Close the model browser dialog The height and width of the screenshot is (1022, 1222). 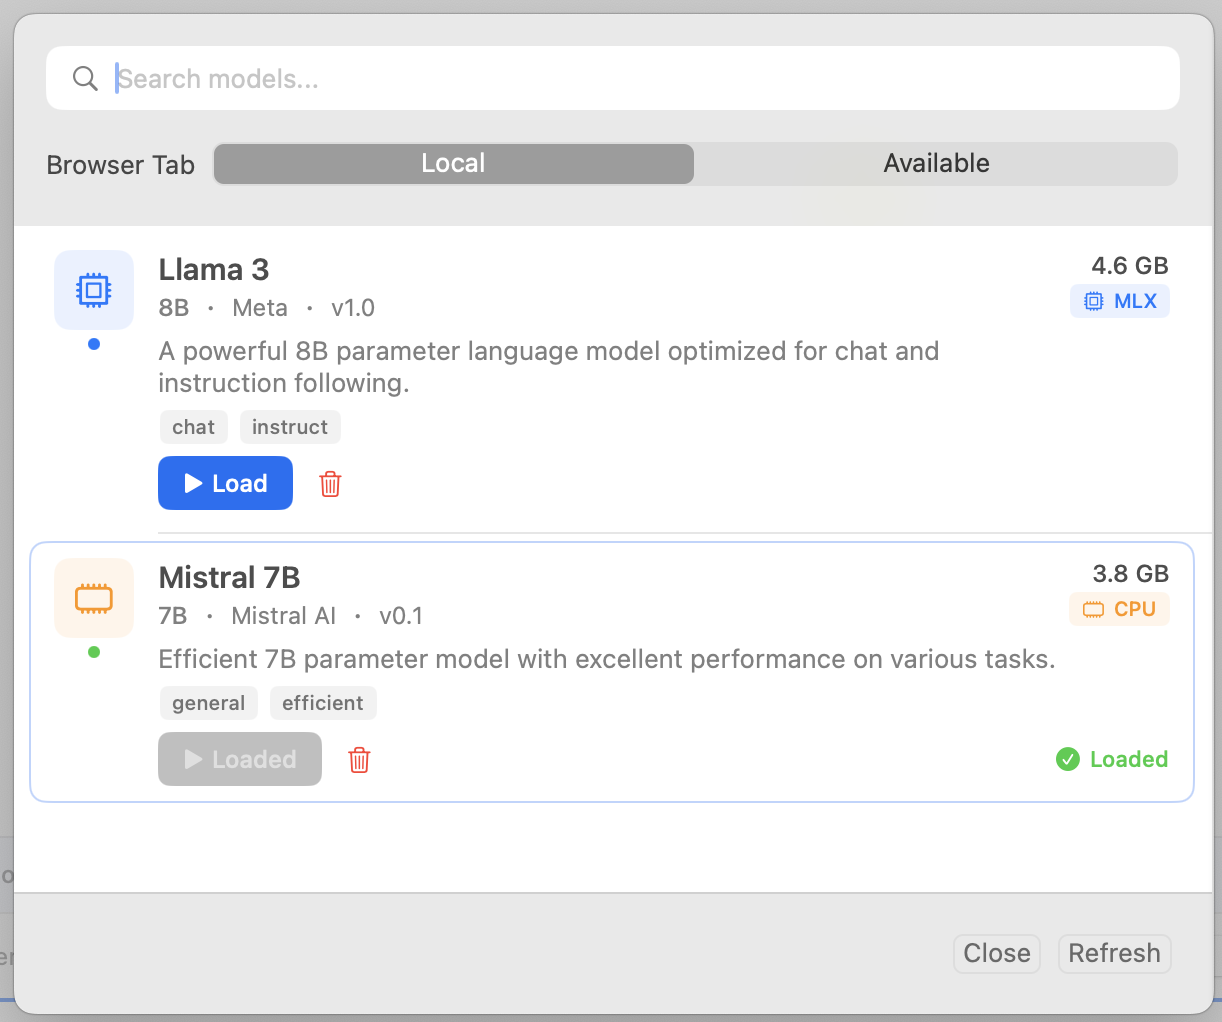[x=996, y=953]
